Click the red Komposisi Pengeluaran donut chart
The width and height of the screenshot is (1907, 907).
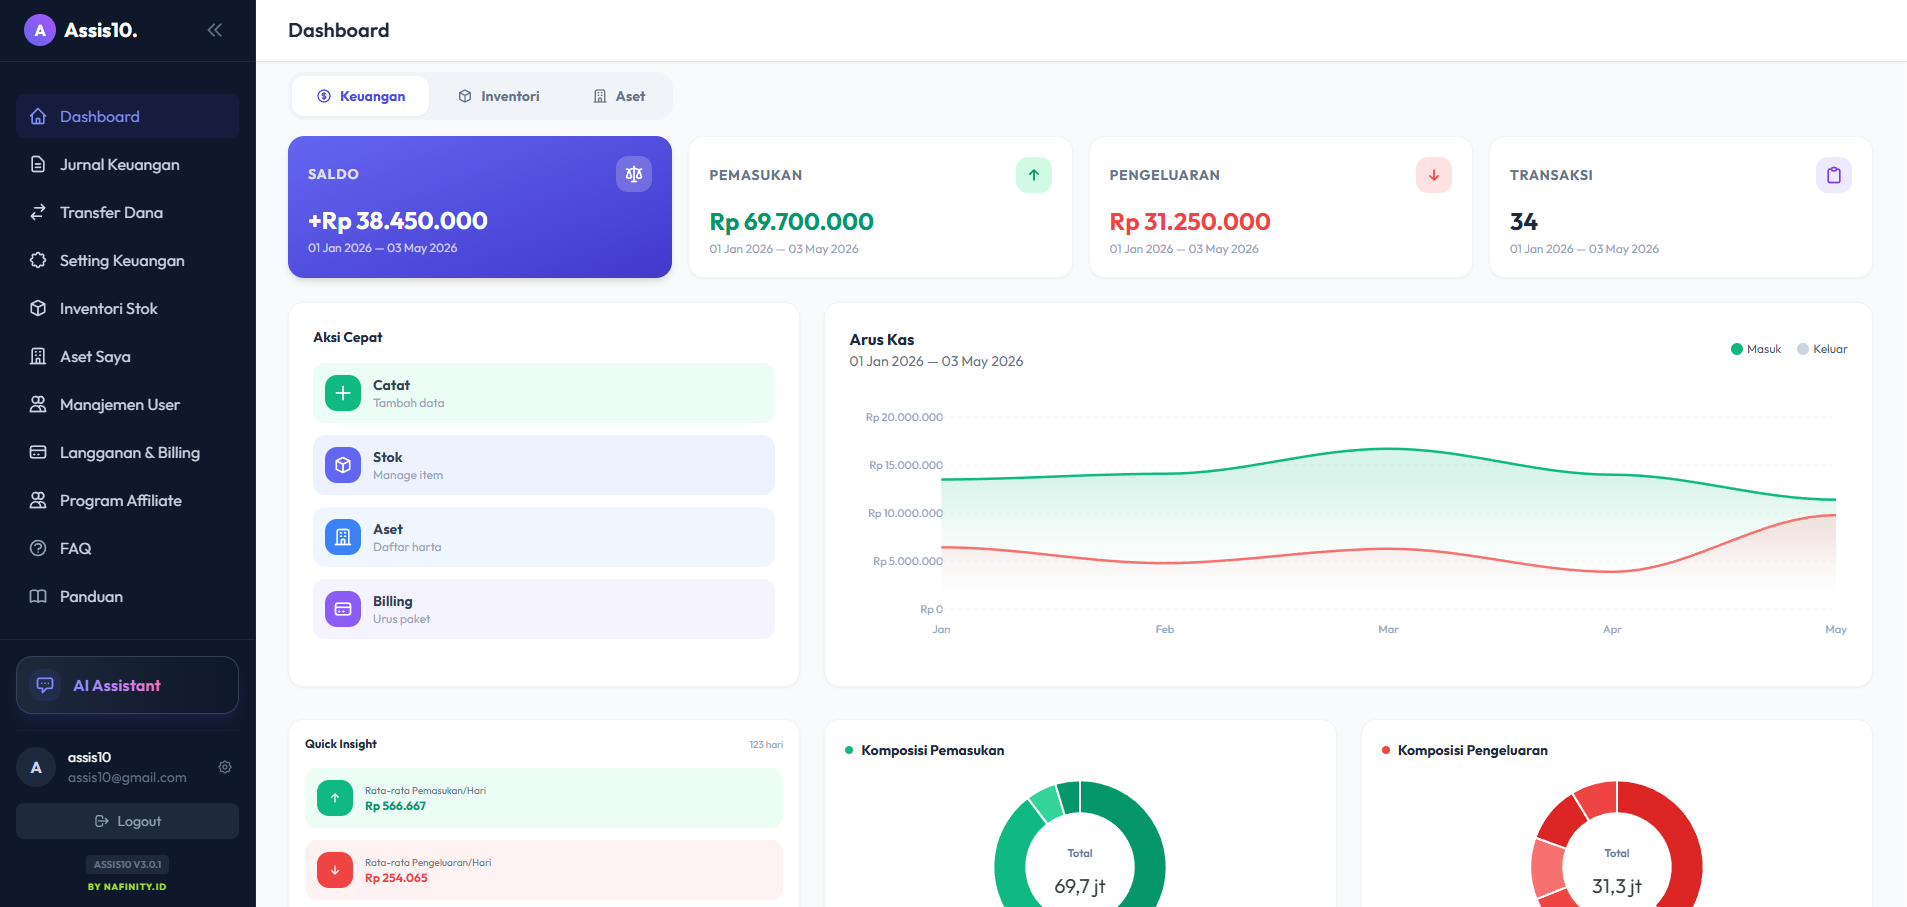[1617, 845]
